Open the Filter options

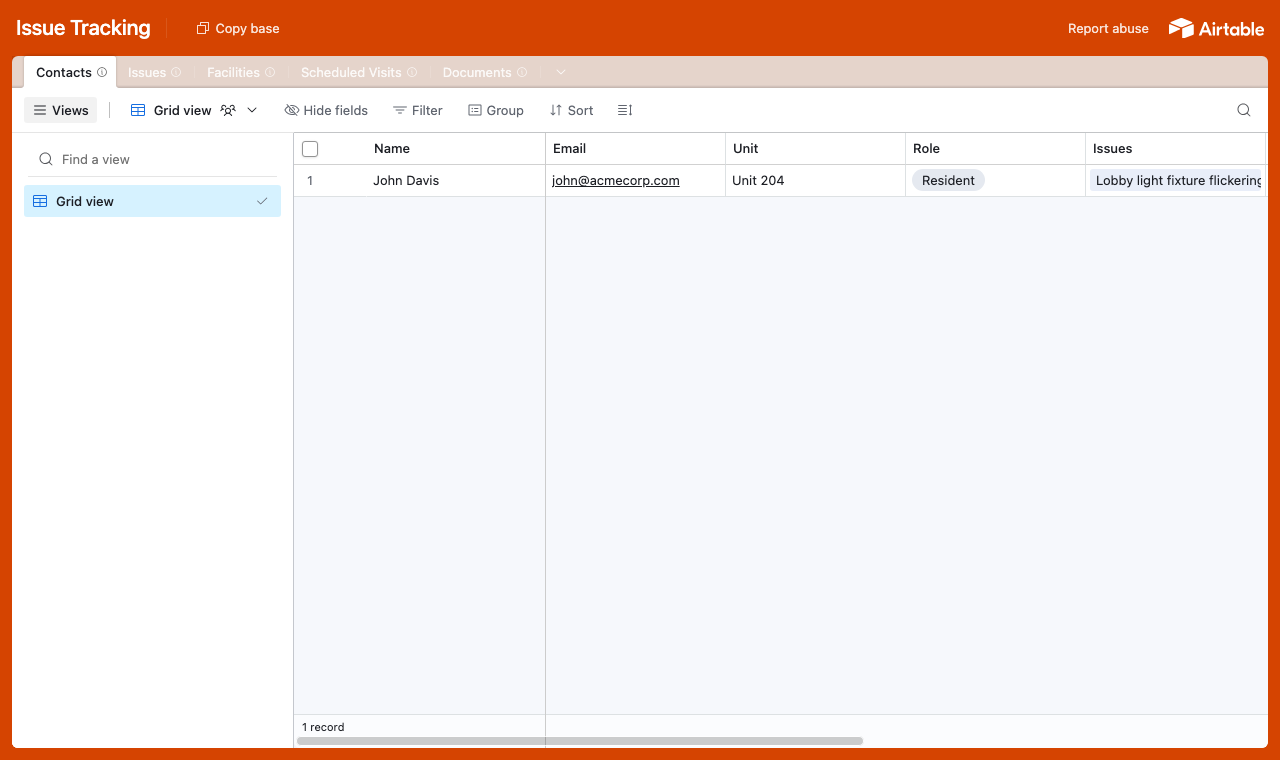point(418,110)
